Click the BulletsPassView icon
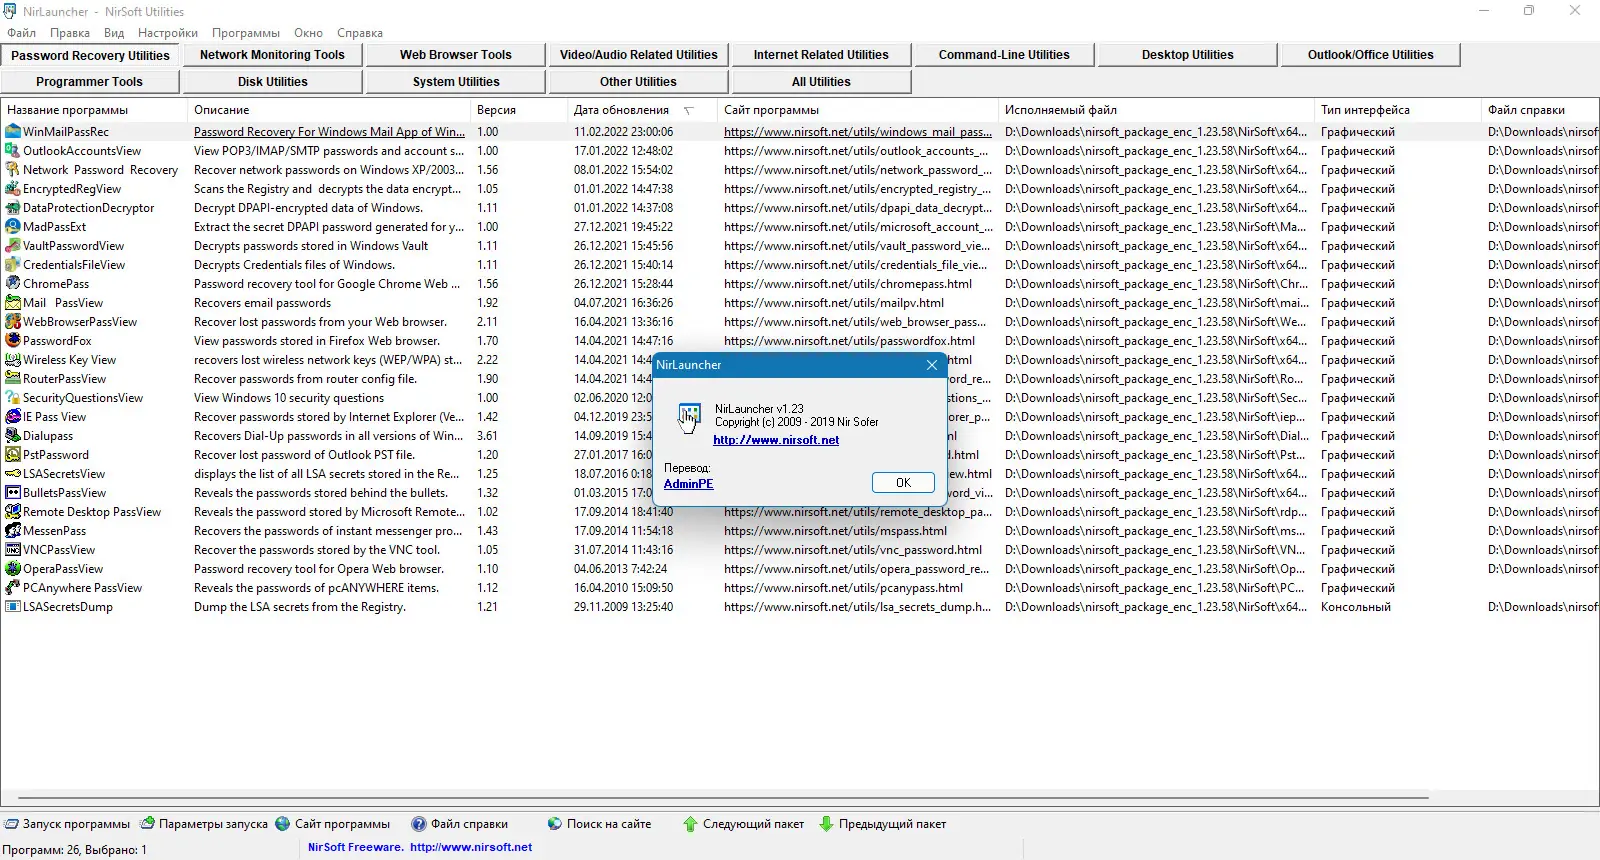Viewport: 1600px width, 860px height. point(13,493)
